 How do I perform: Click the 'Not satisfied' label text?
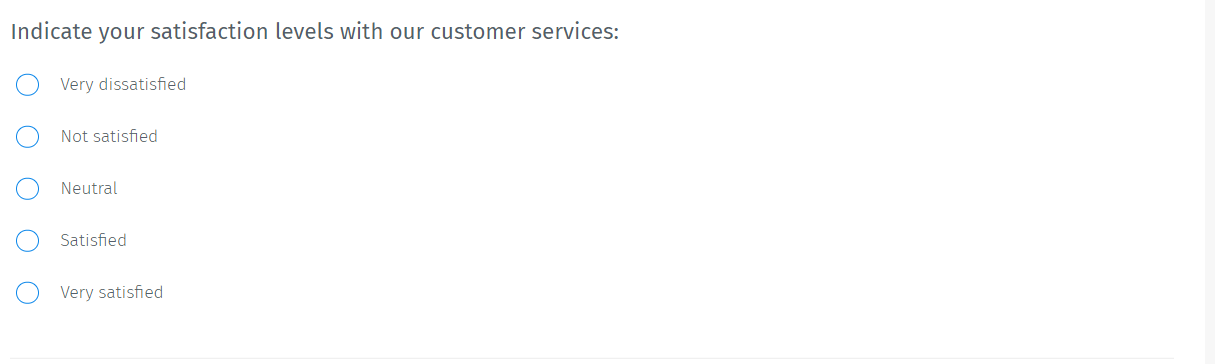tap(109, 136)
